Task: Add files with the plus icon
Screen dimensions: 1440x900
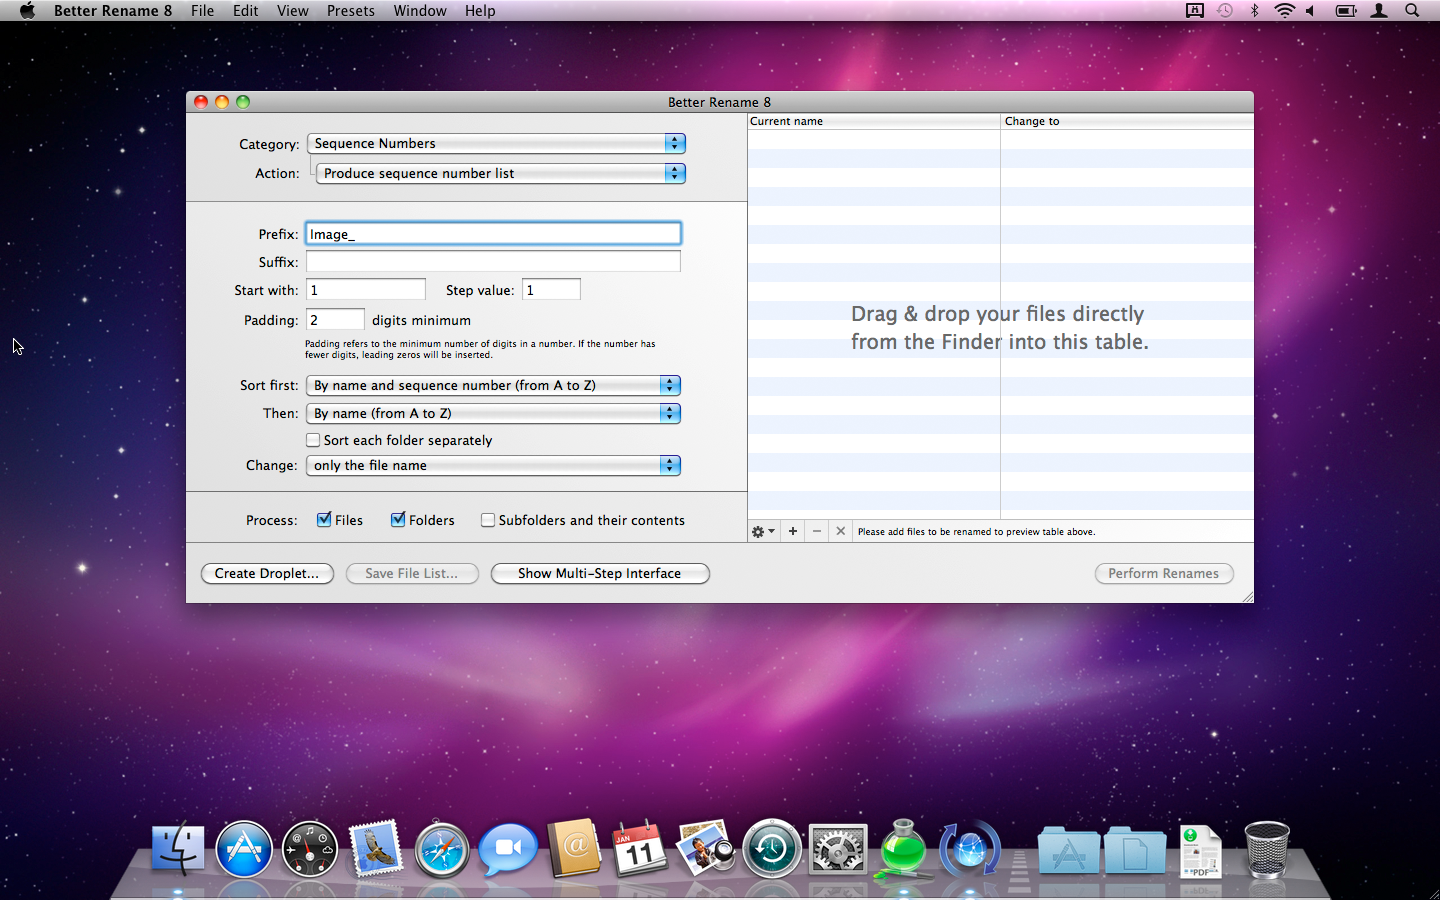Action: click(x=793, y=531)
